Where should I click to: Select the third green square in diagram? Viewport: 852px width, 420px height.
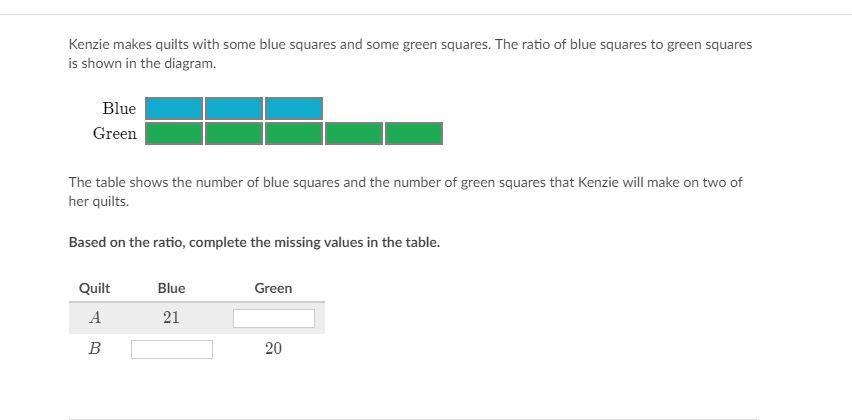[x=294, y=133]
